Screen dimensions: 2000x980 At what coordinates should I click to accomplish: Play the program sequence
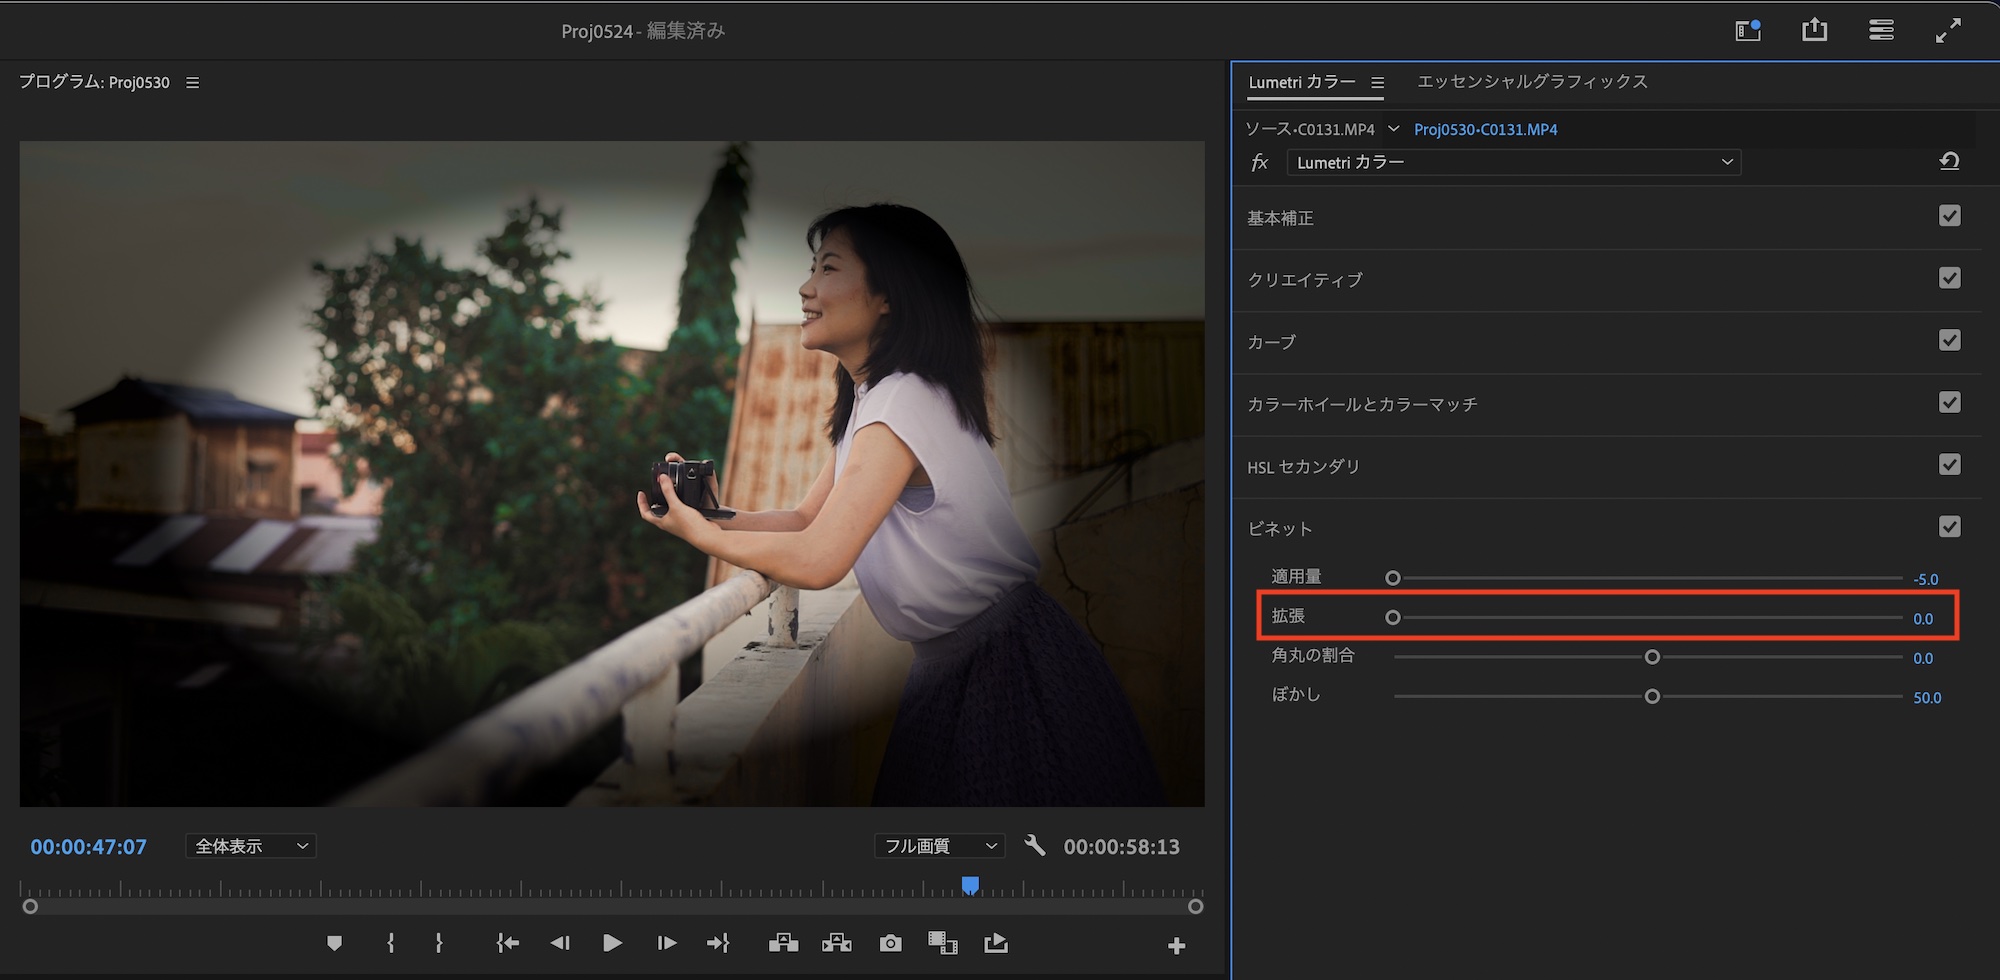tap(613, 943)
